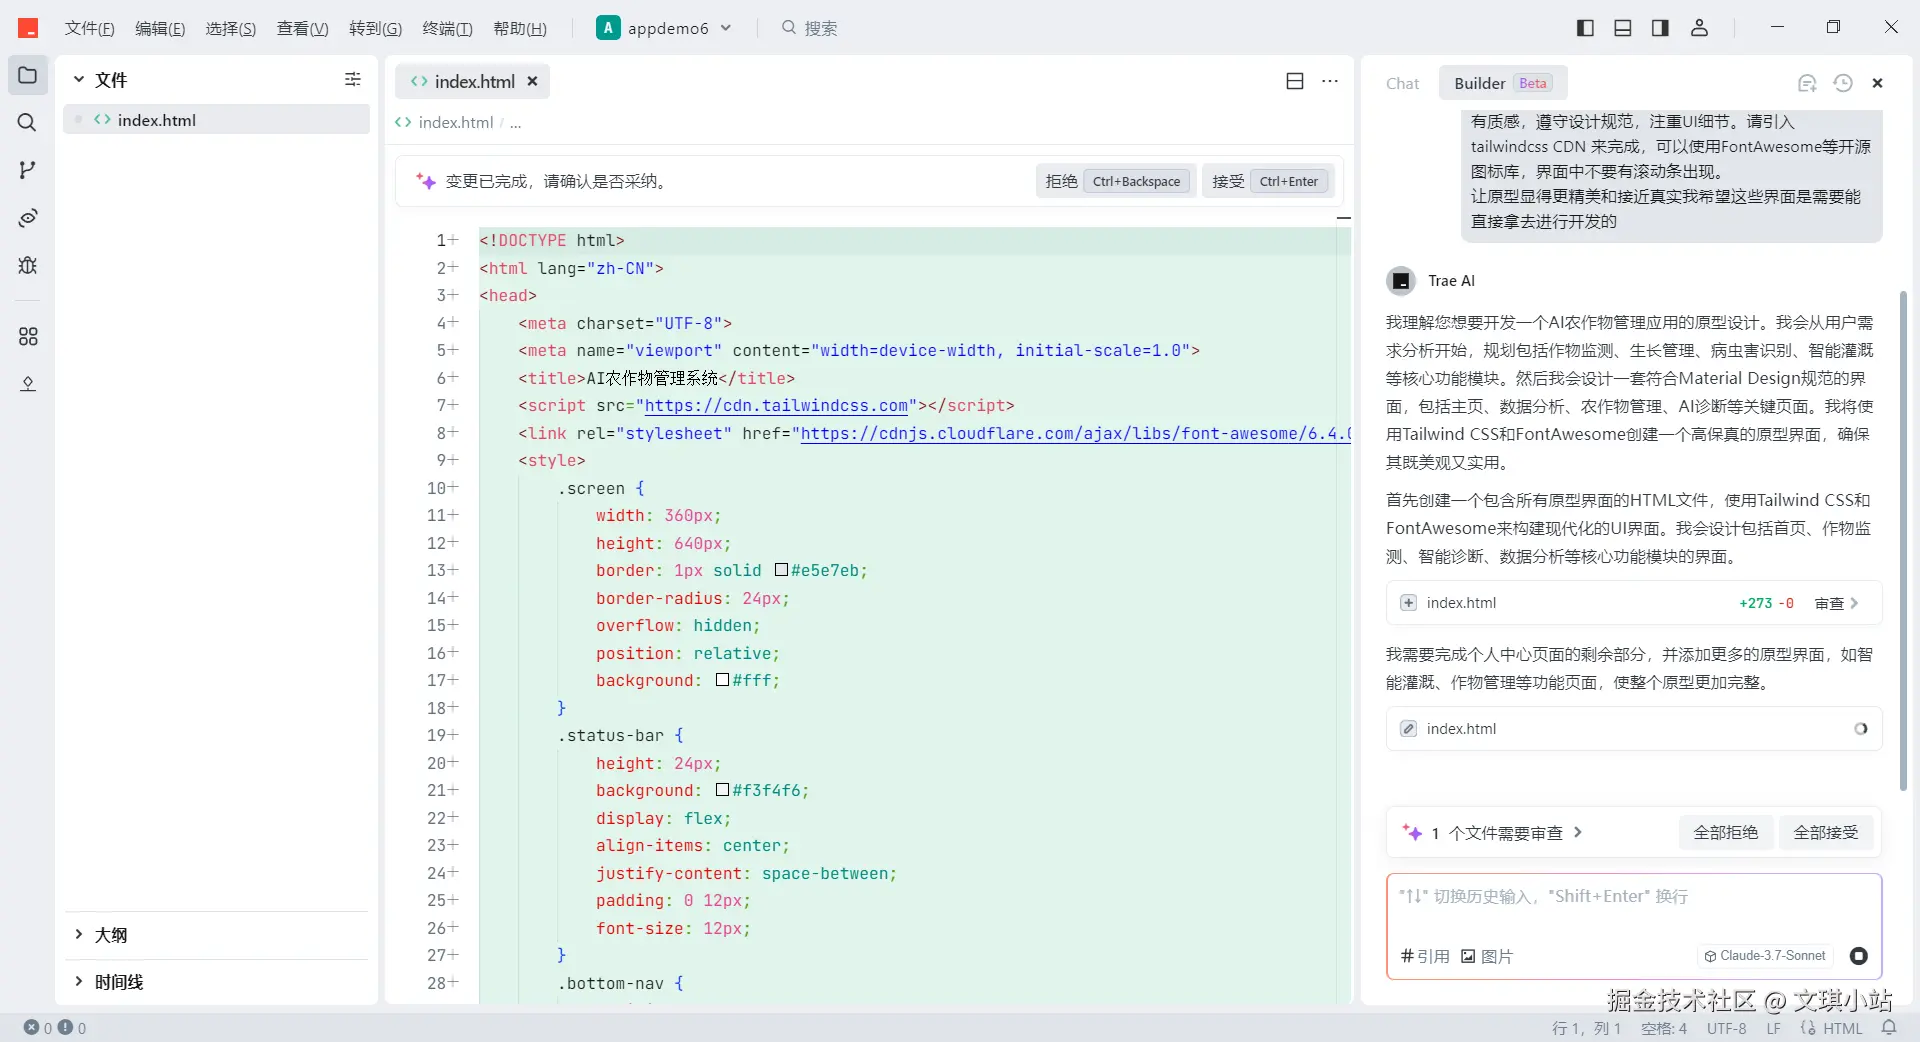
Task: Stop the AI generation
Action: pos(1859,956)
